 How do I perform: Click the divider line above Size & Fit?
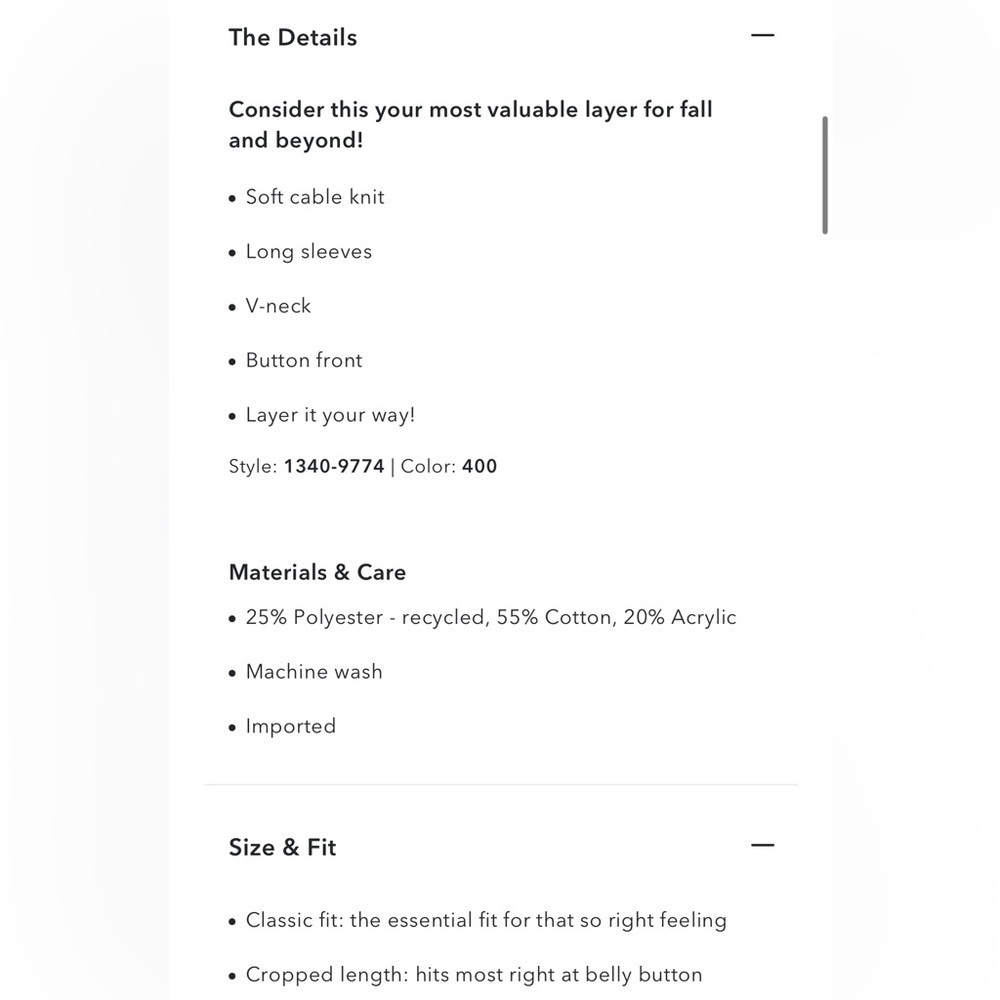pos(501,784)
